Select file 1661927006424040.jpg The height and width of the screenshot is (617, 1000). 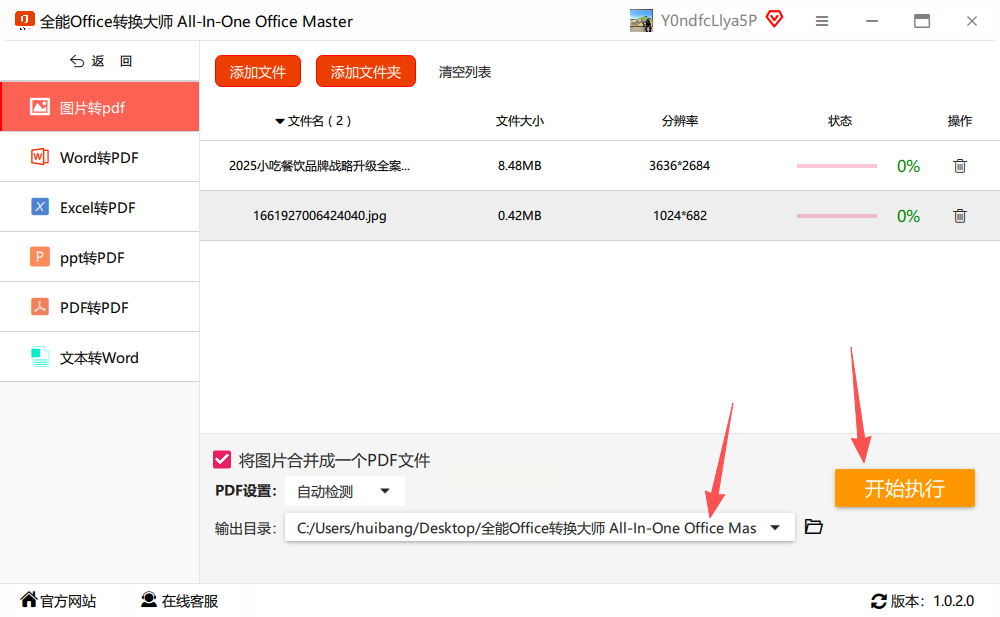coord(320,216)
